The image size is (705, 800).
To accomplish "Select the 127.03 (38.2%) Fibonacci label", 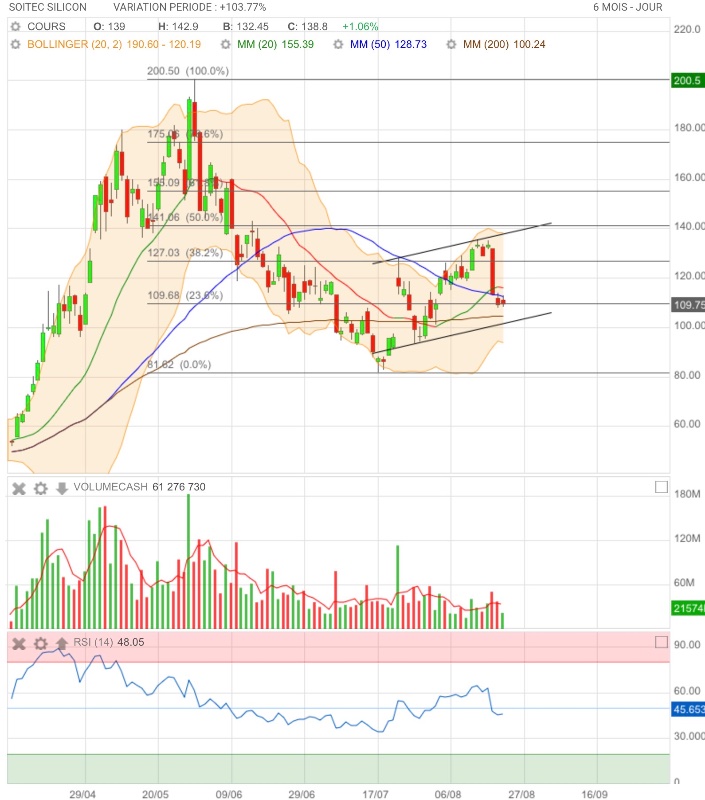I will [x=185, y=253].
